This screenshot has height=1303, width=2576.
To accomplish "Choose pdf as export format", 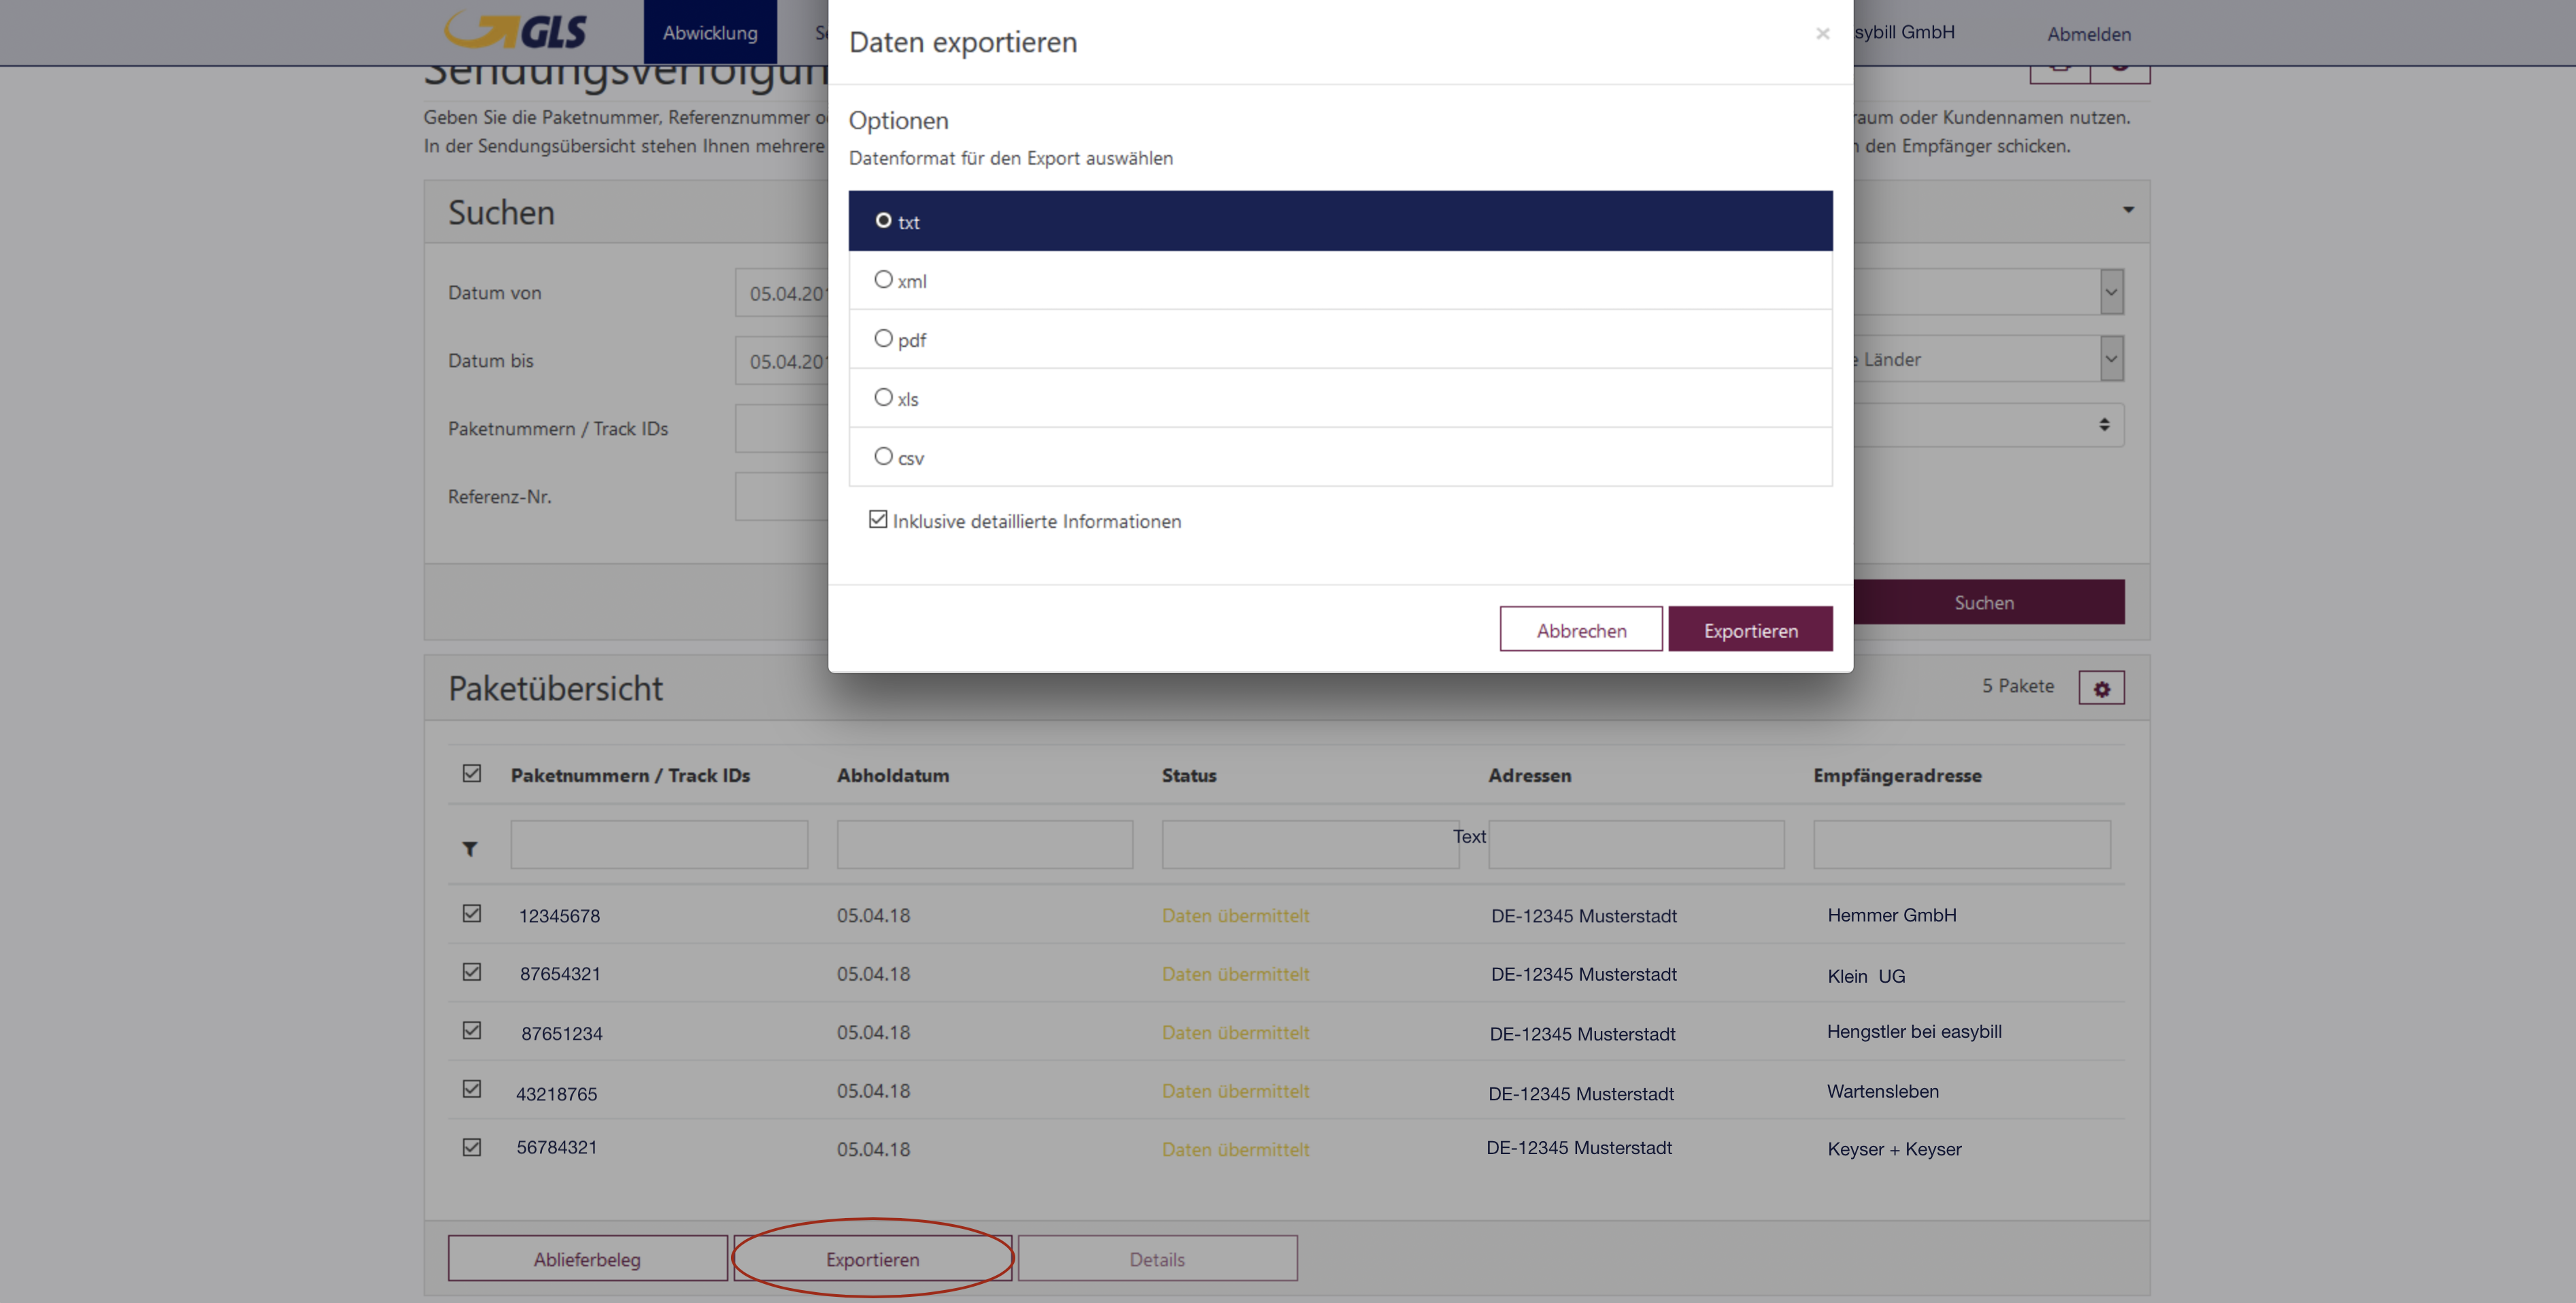I will tap(883, 339).
